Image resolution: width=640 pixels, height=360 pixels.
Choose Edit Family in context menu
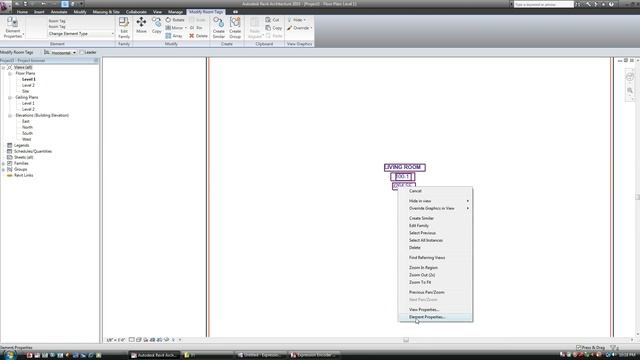pos(436,226)
